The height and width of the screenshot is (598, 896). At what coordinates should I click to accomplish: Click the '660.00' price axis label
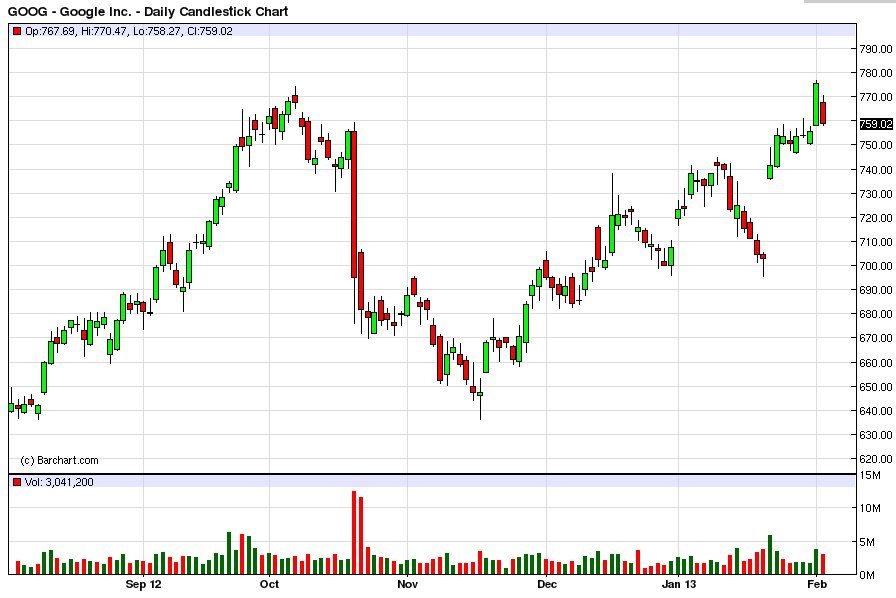point(875,362)
